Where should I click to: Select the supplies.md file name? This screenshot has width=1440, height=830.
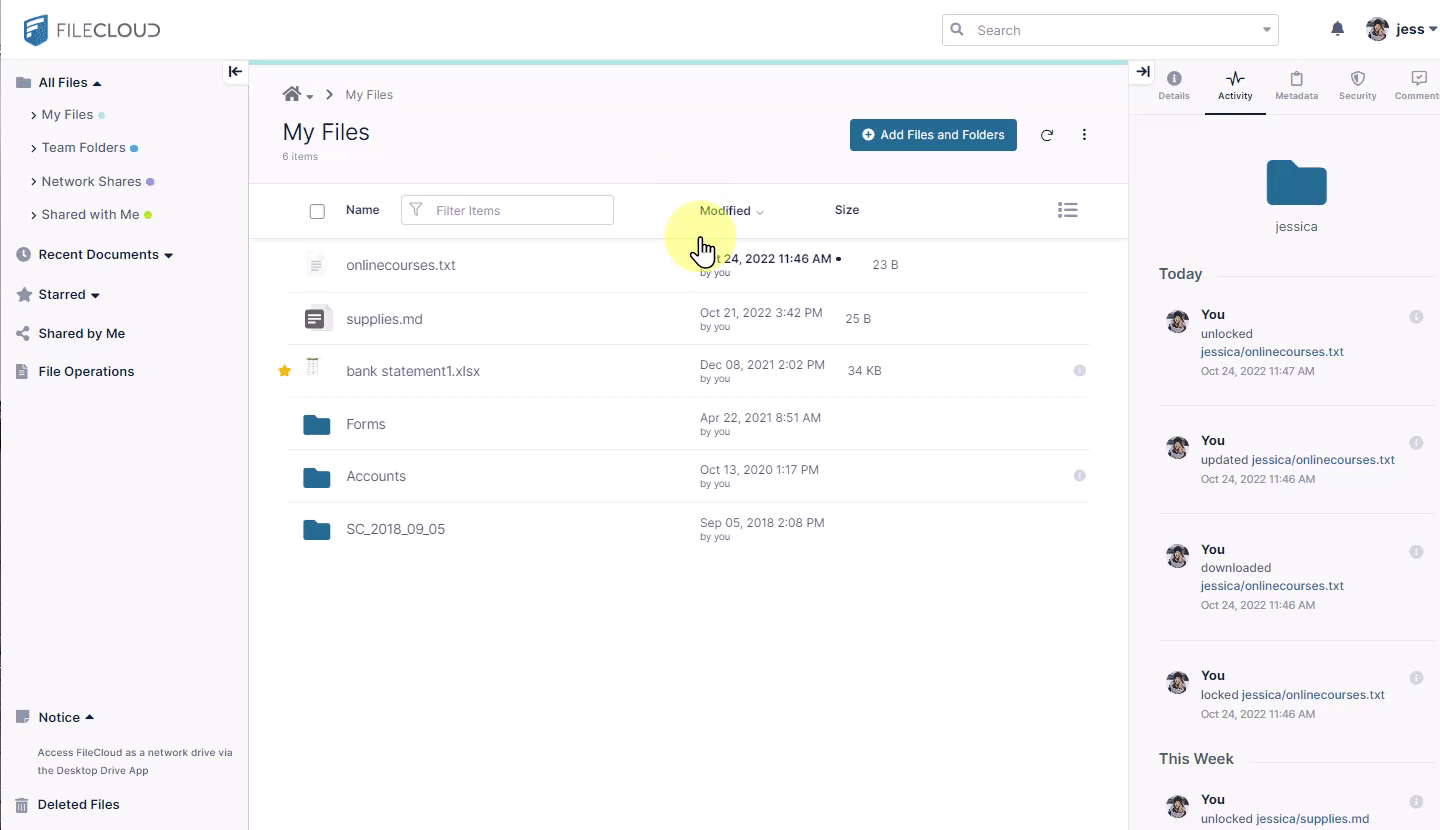(384, 320)
